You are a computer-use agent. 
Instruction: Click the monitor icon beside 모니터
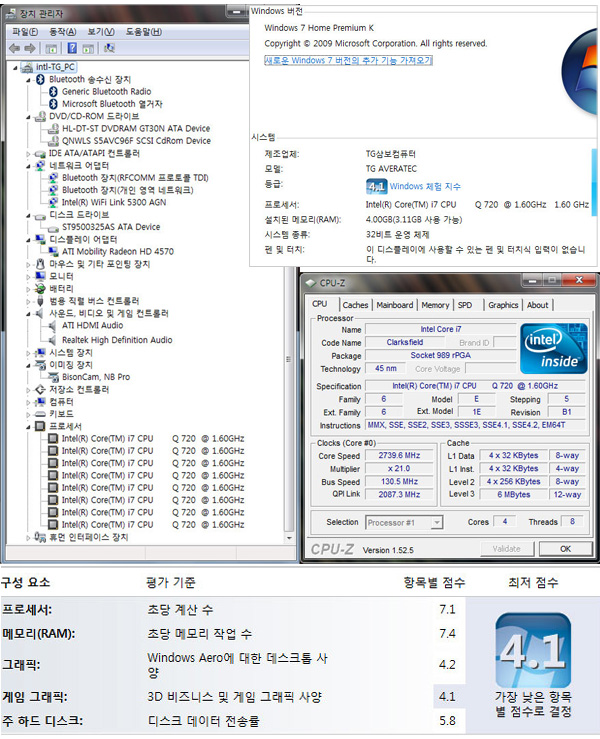click(x=41, y=276)
